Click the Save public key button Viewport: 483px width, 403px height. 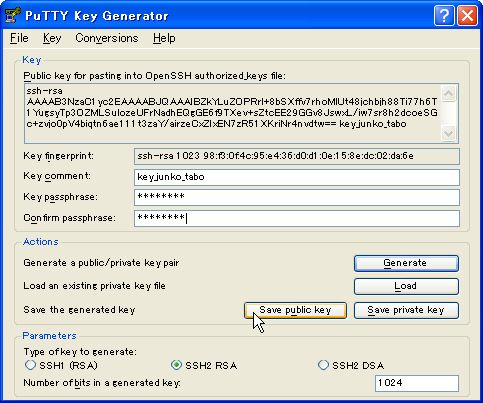[295, 310]
